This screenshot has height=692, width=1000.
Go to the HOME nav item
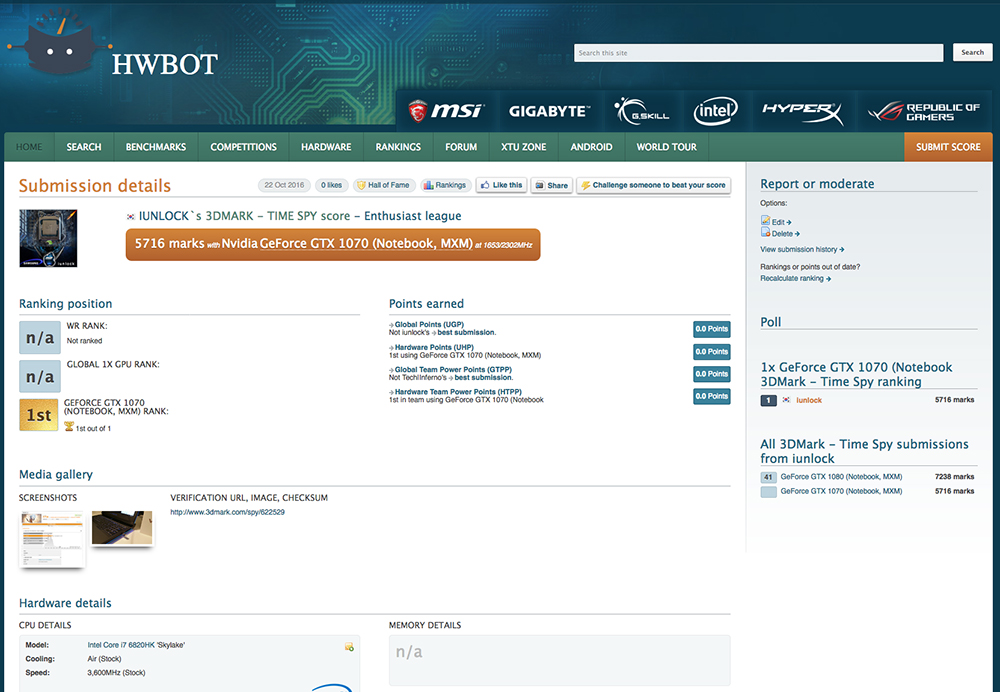[29, 147]
